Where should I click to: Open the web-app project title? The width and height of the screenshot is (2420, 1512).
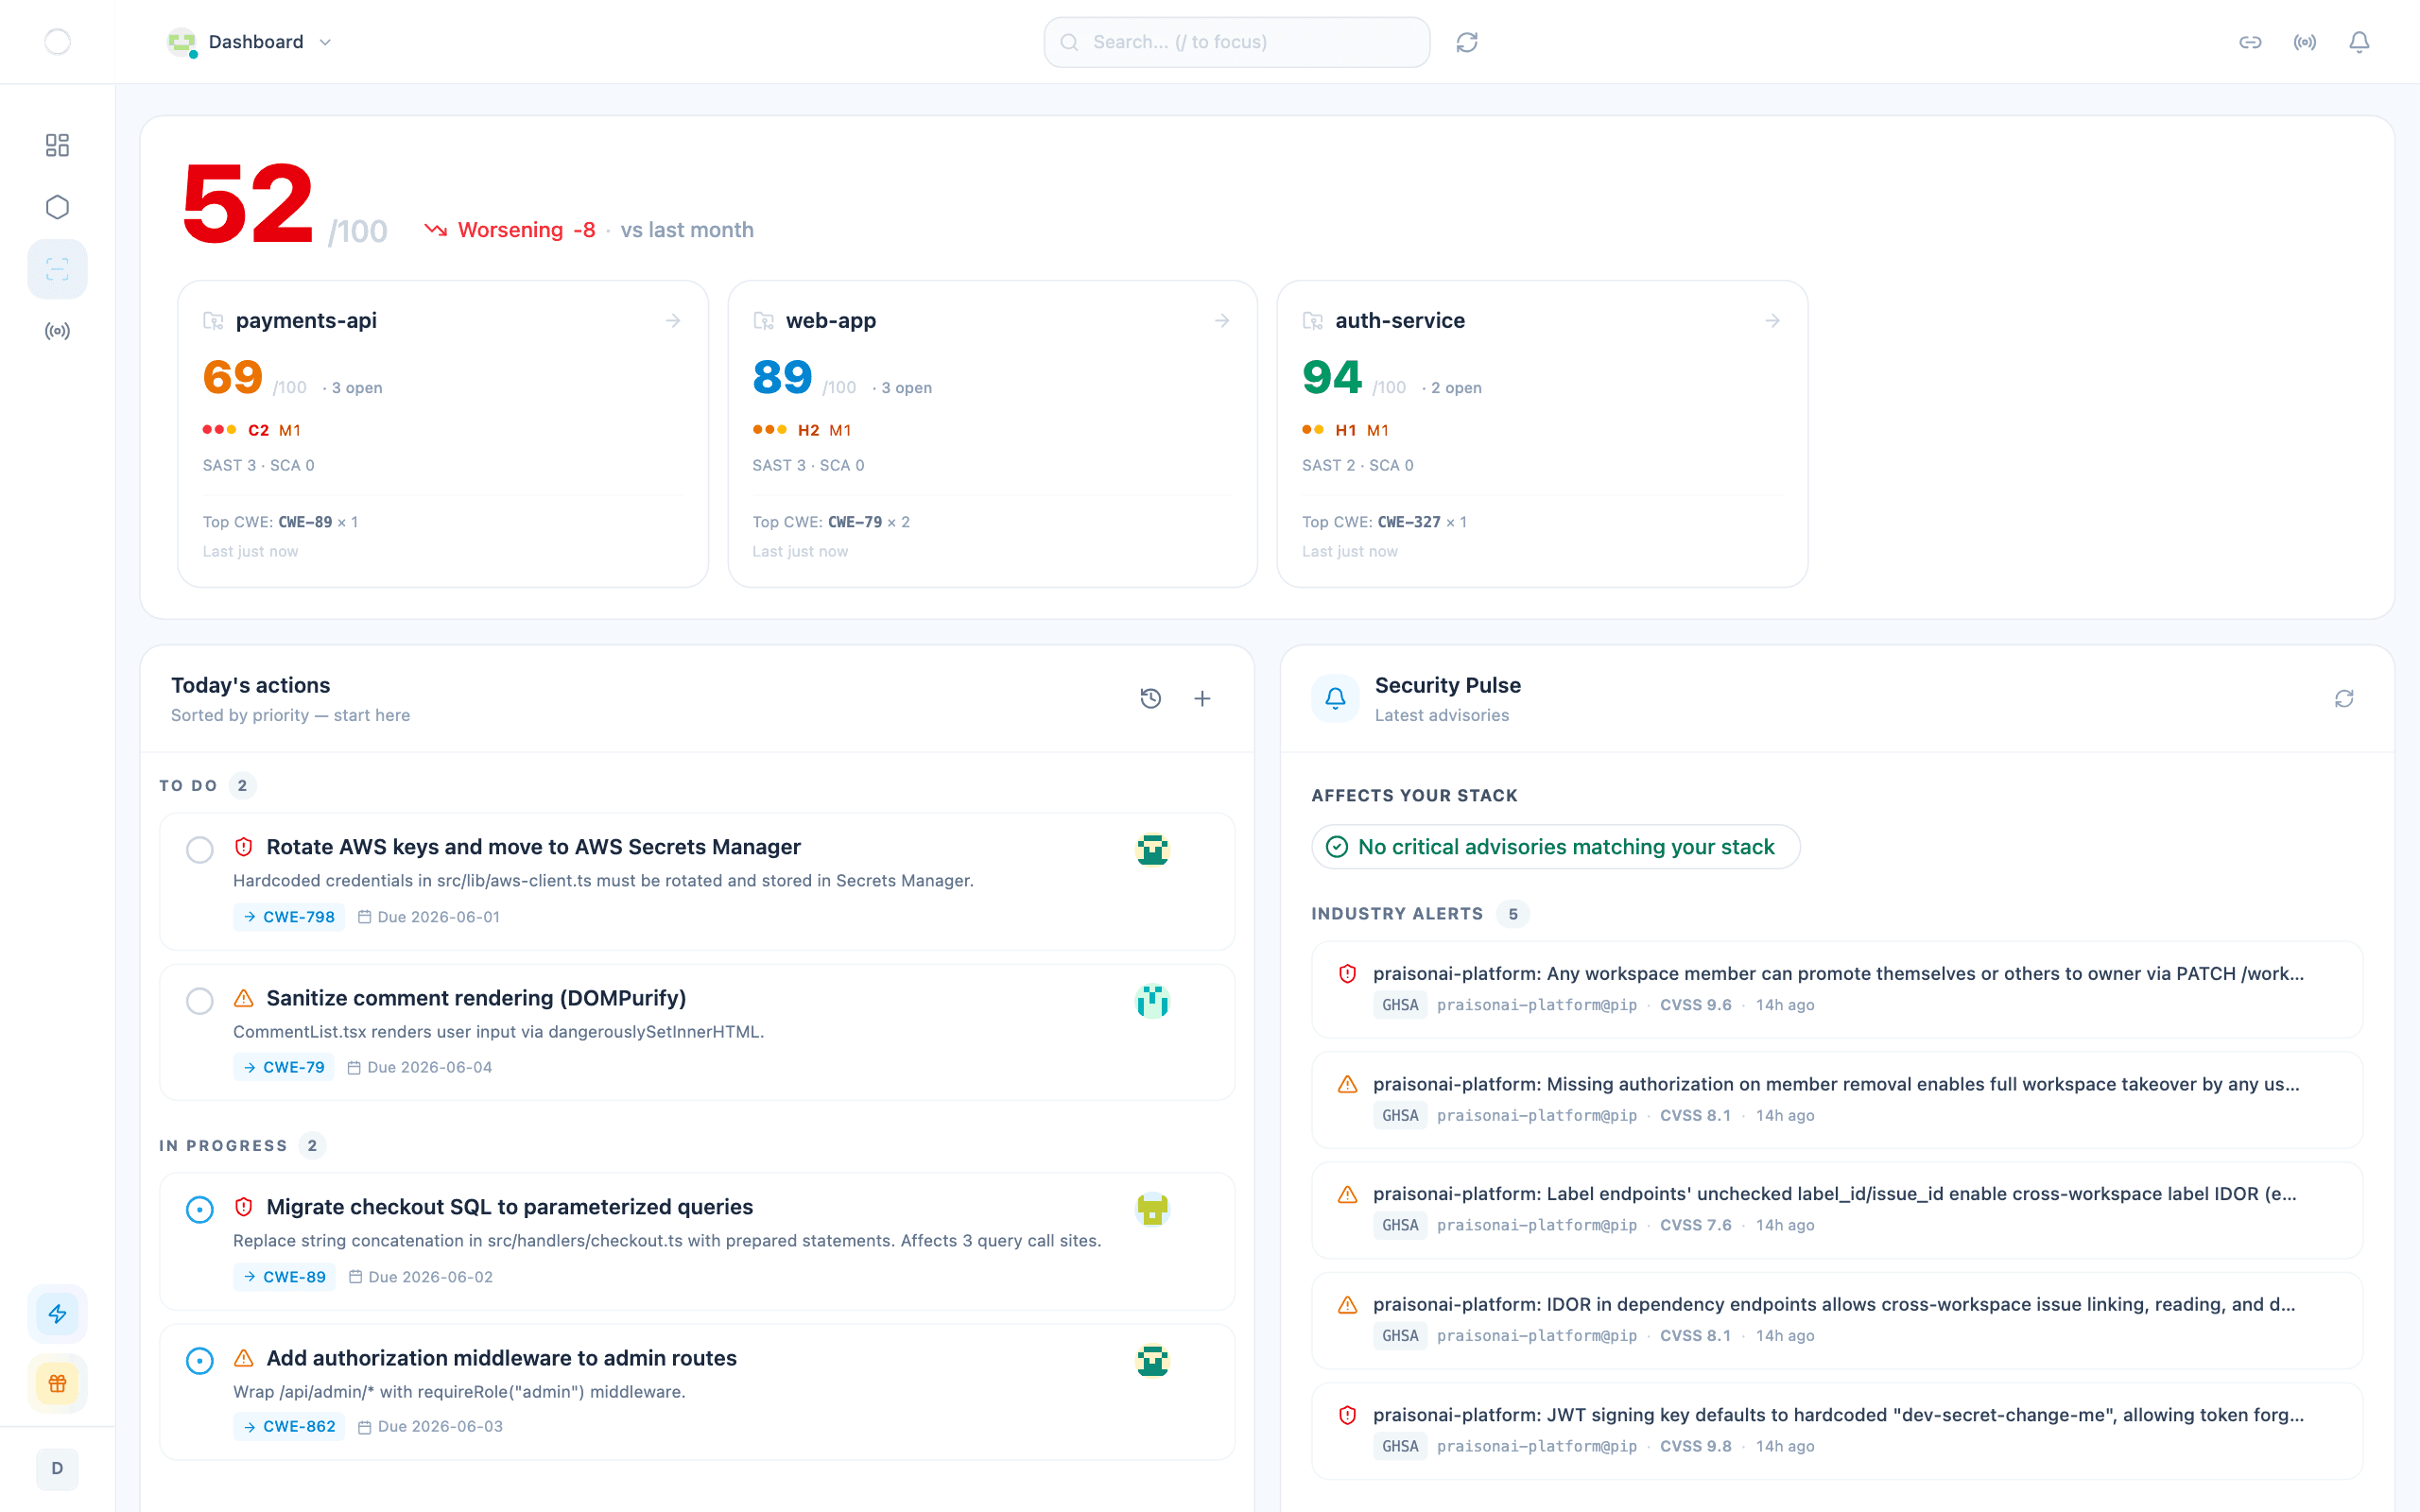tap(830, 320)
